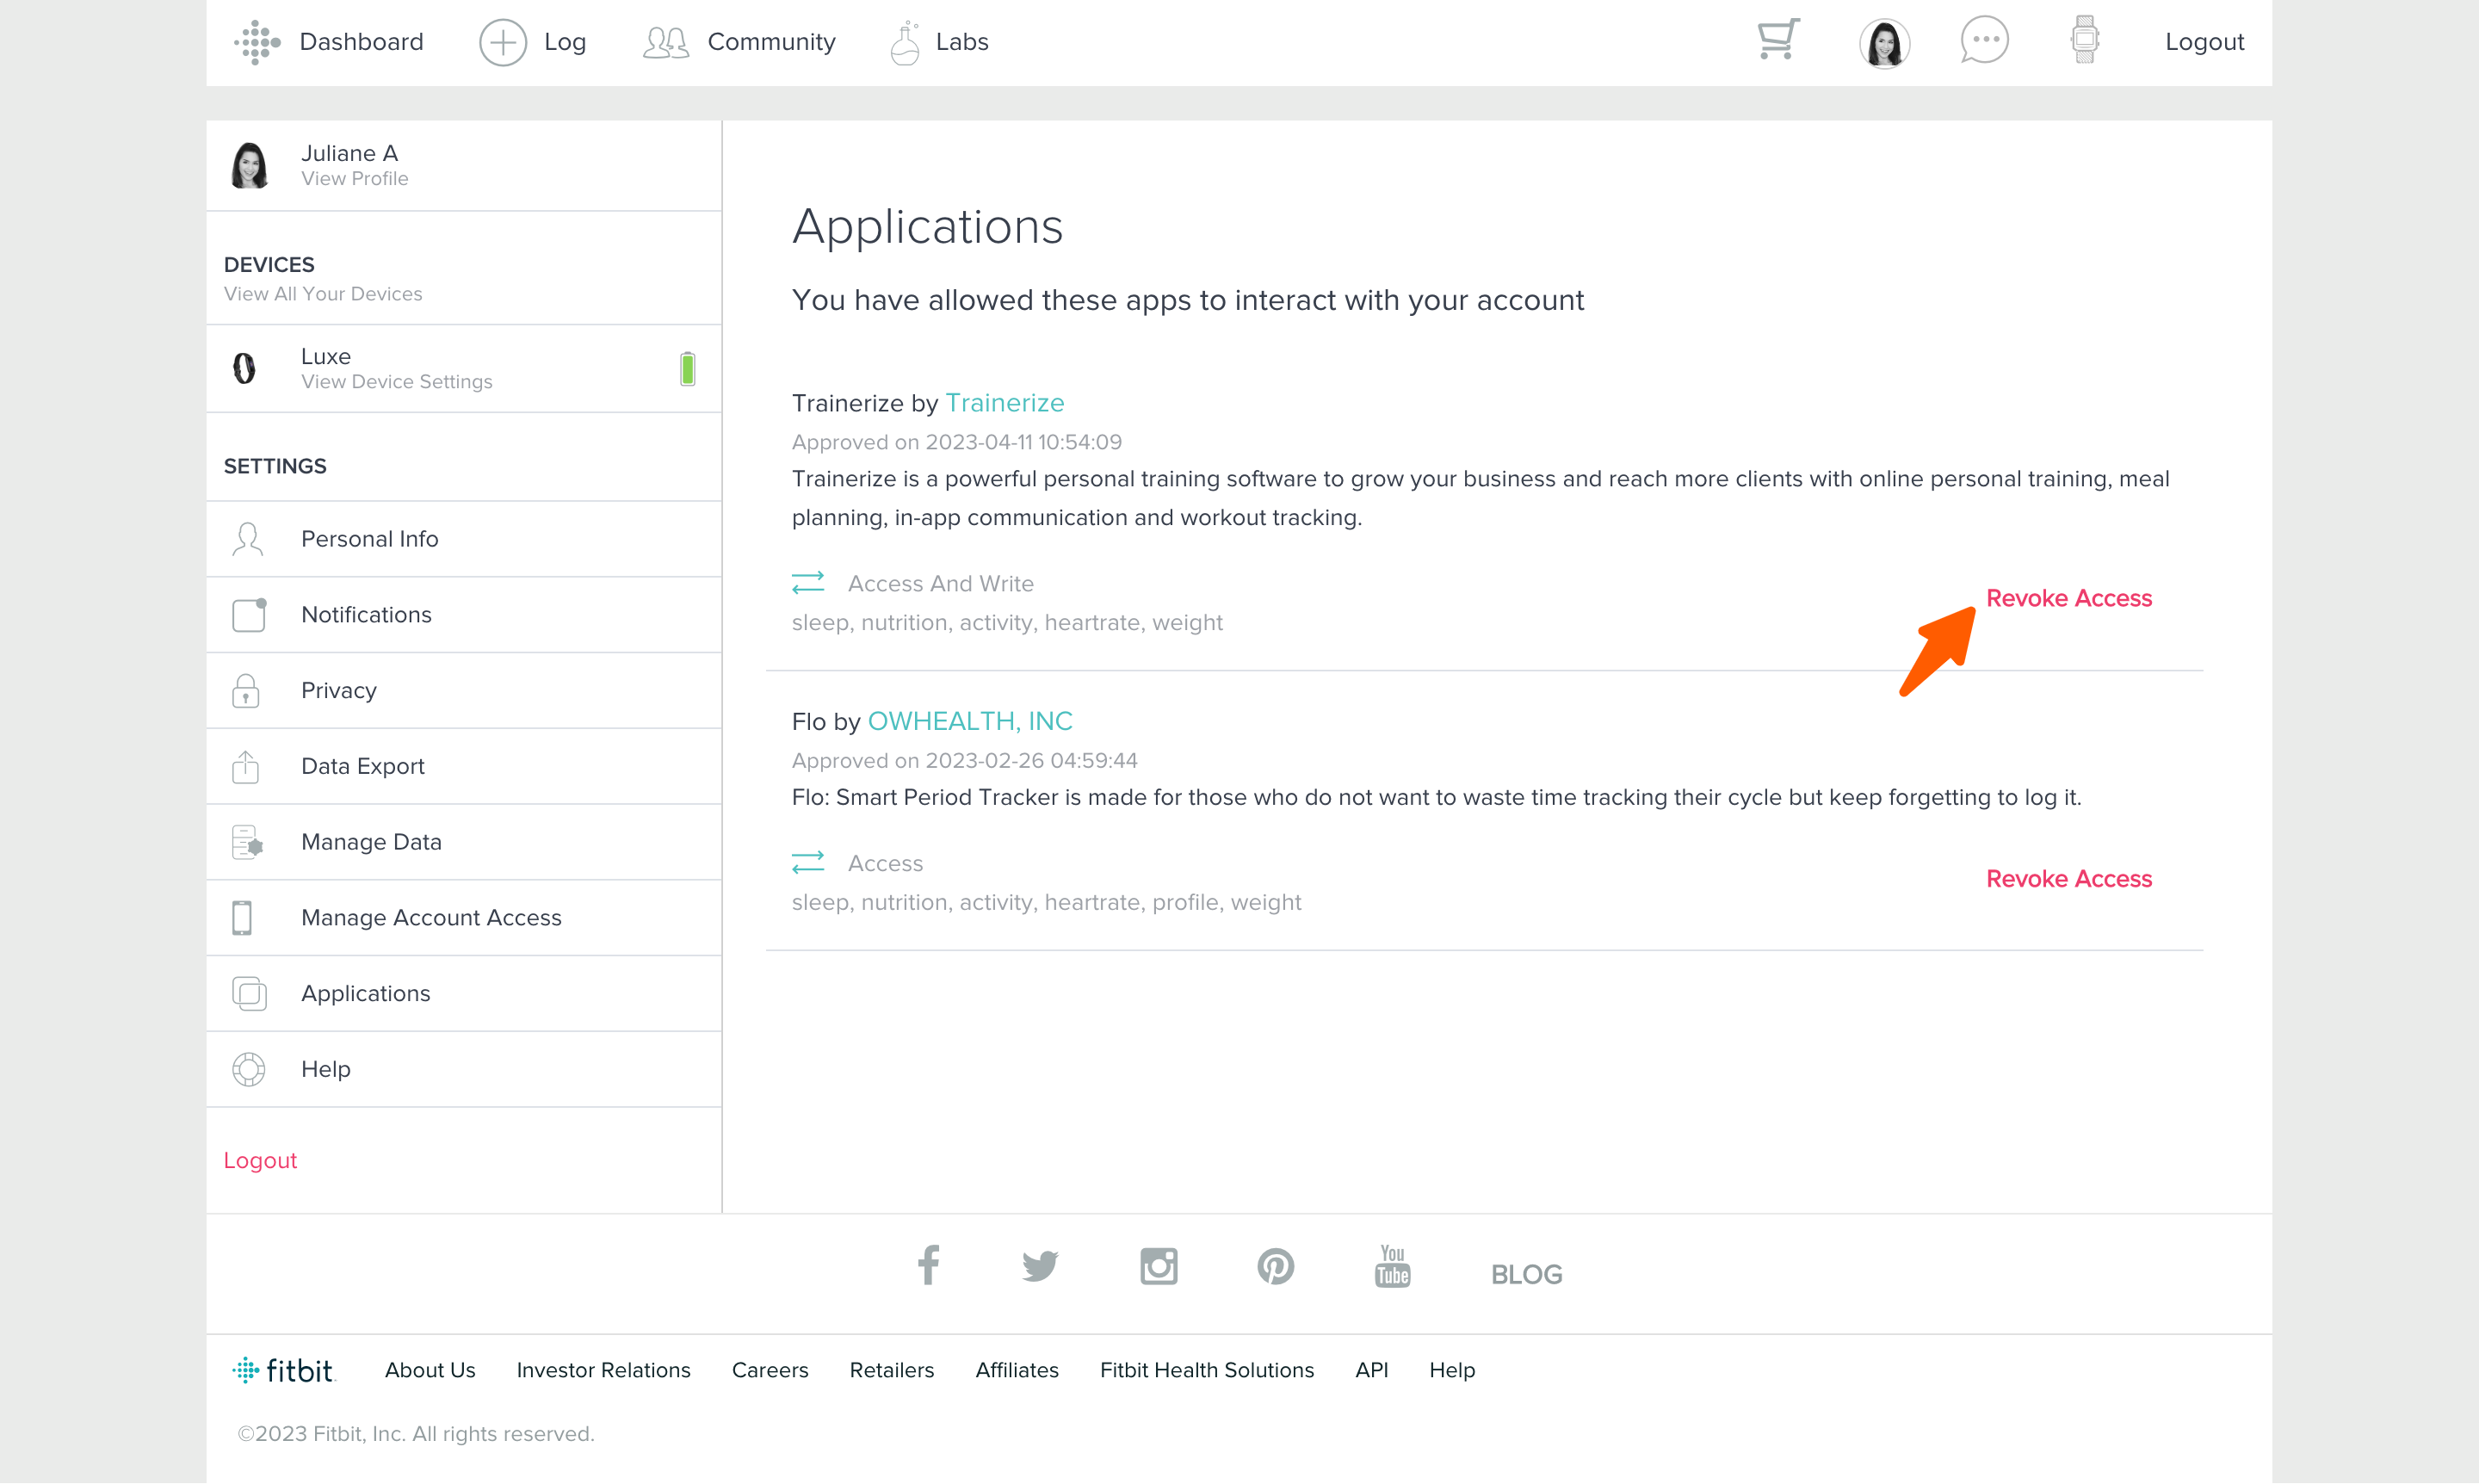
Task: Click the Help lifebuoy icon
Action: click(x=249, y=1069)
